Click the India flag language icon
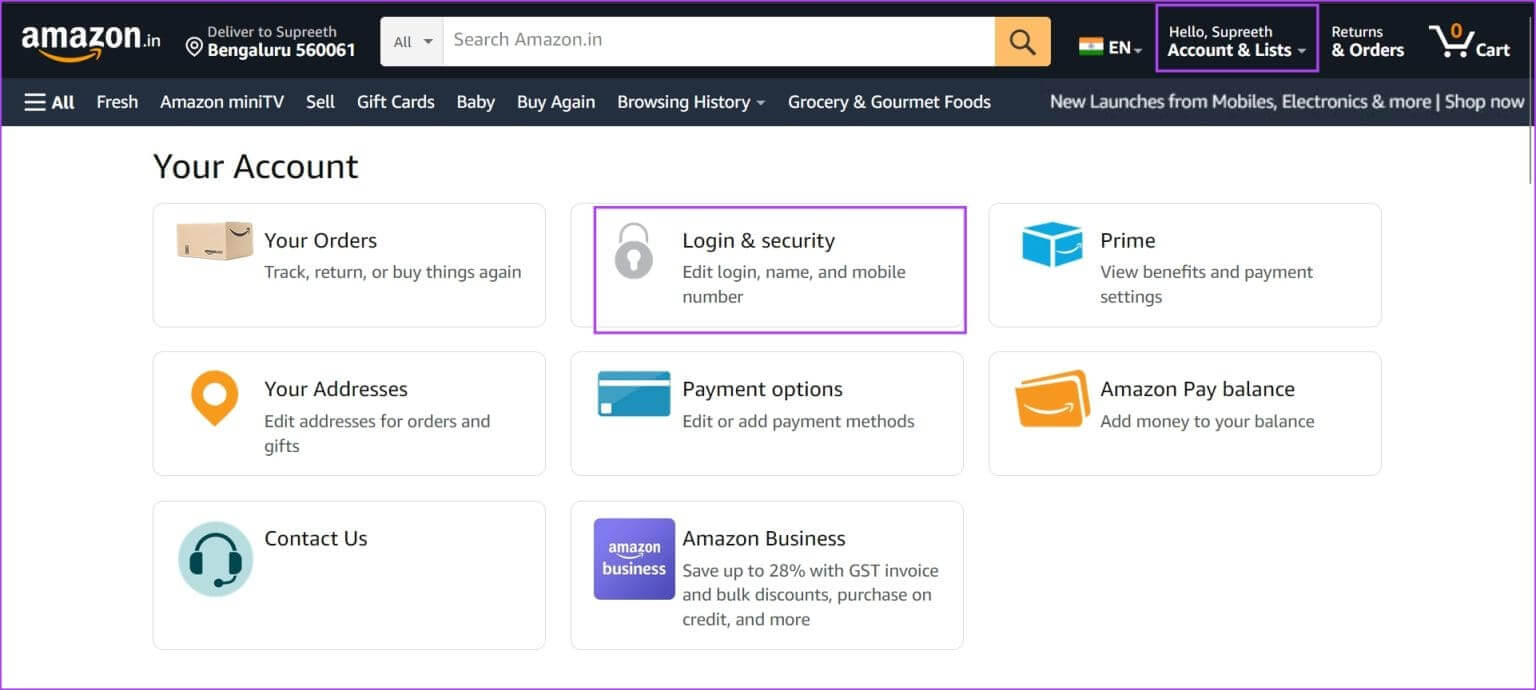 1091,46
